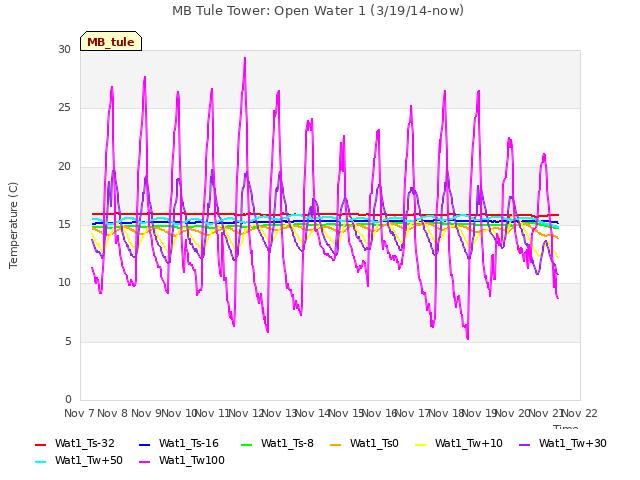The width and height of the screenshot is (640, 480).
Task: Click the blue Wat1_Ts-16 legend swatch
Action: point(144,444)
